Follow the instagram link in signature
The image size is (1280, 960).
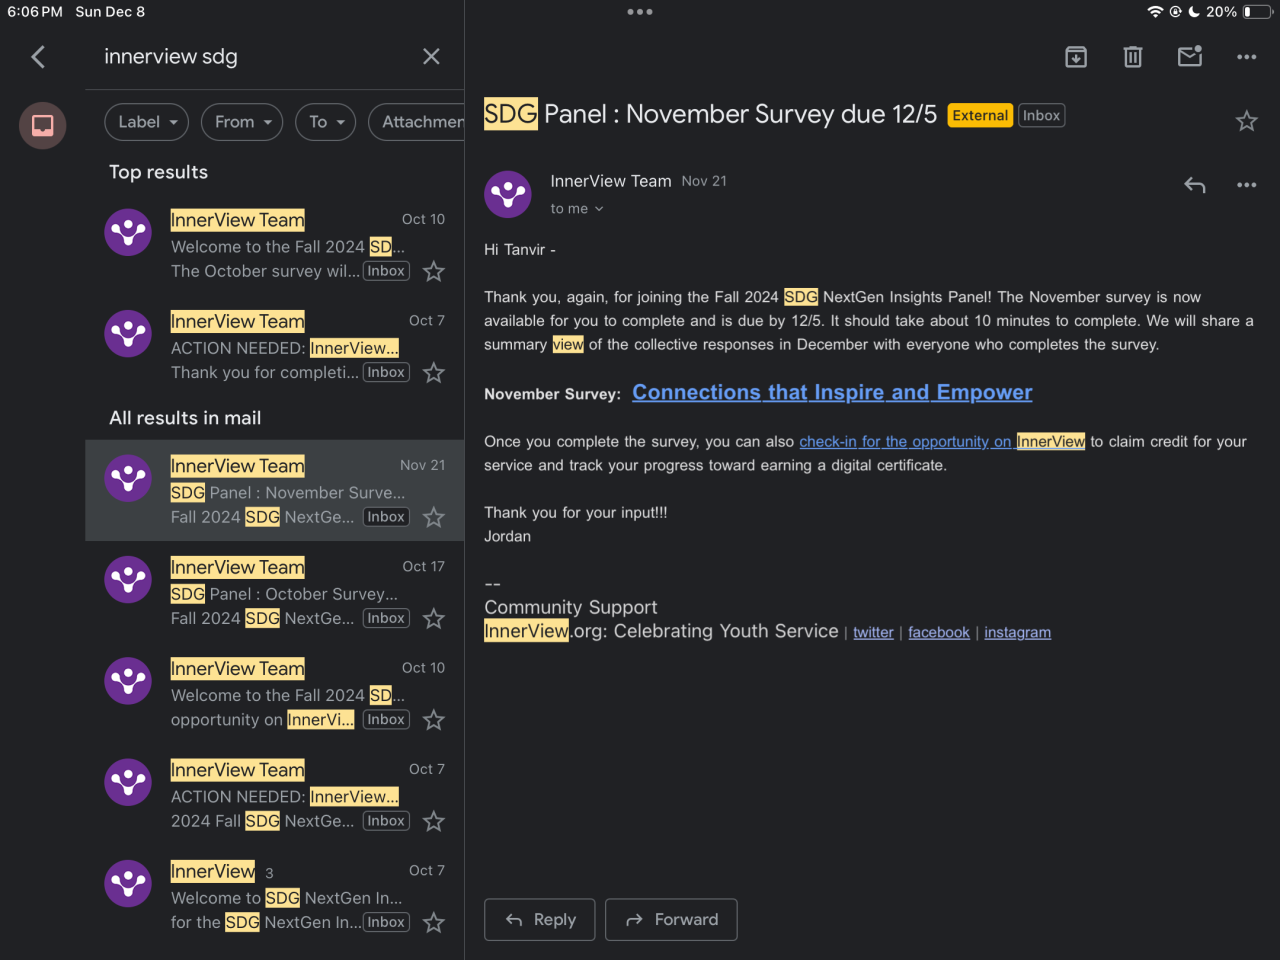pos(1017,633)
